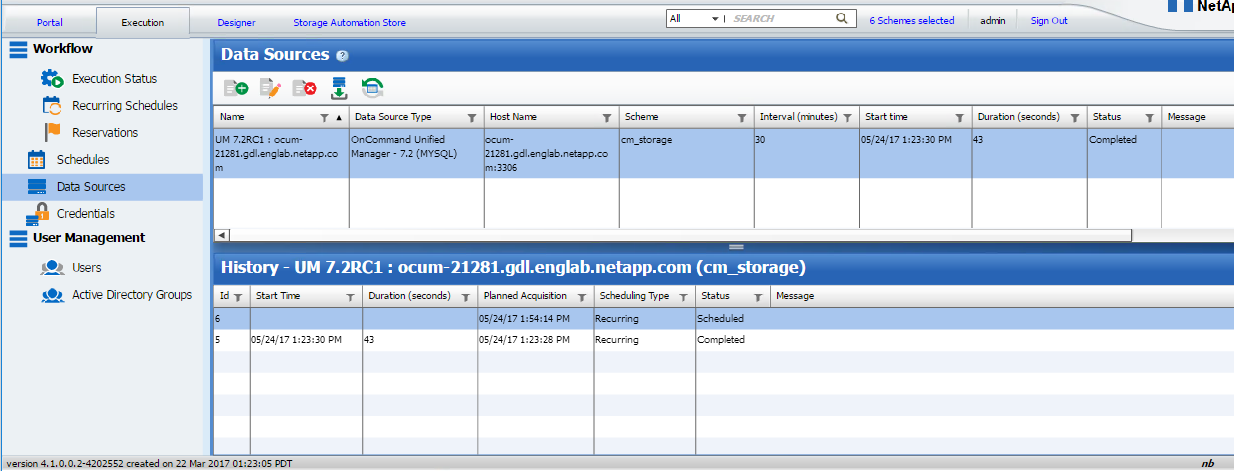
Task: Select the UM 7.2RC1 data source row
Action: (x=723, y=153)
